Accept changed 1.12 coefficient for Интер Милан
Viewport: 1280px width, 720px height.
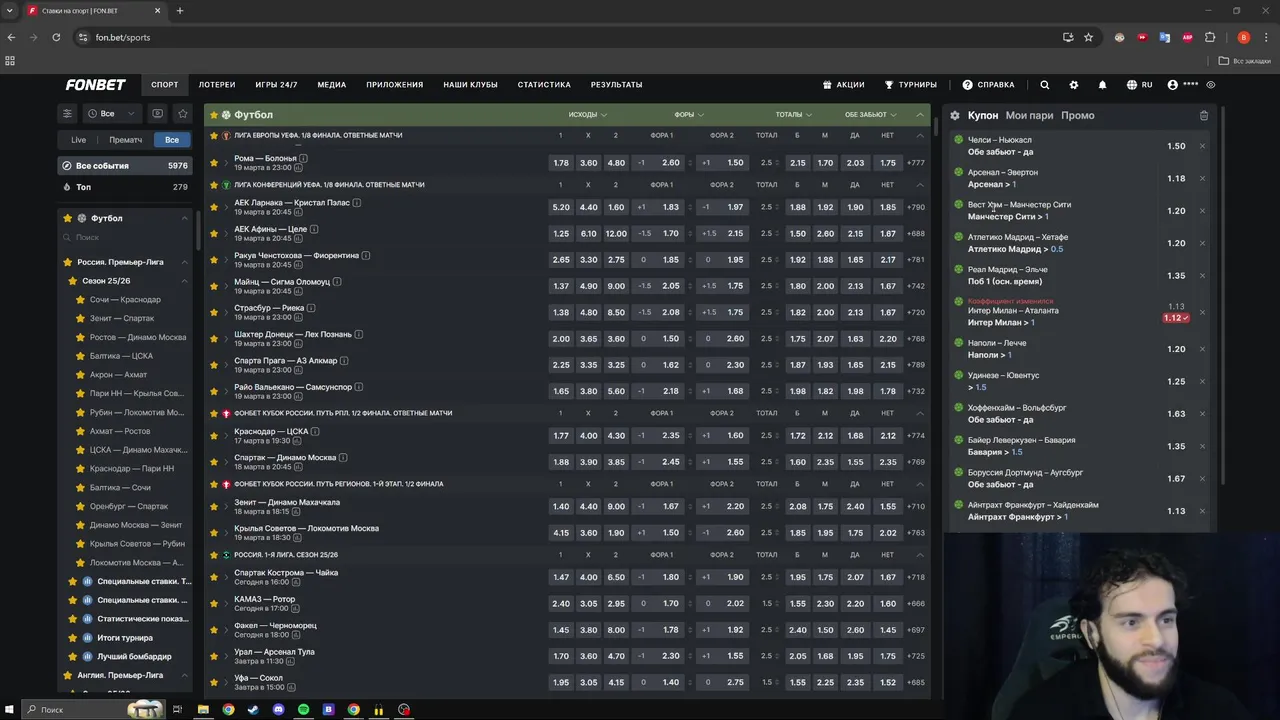1175,318
